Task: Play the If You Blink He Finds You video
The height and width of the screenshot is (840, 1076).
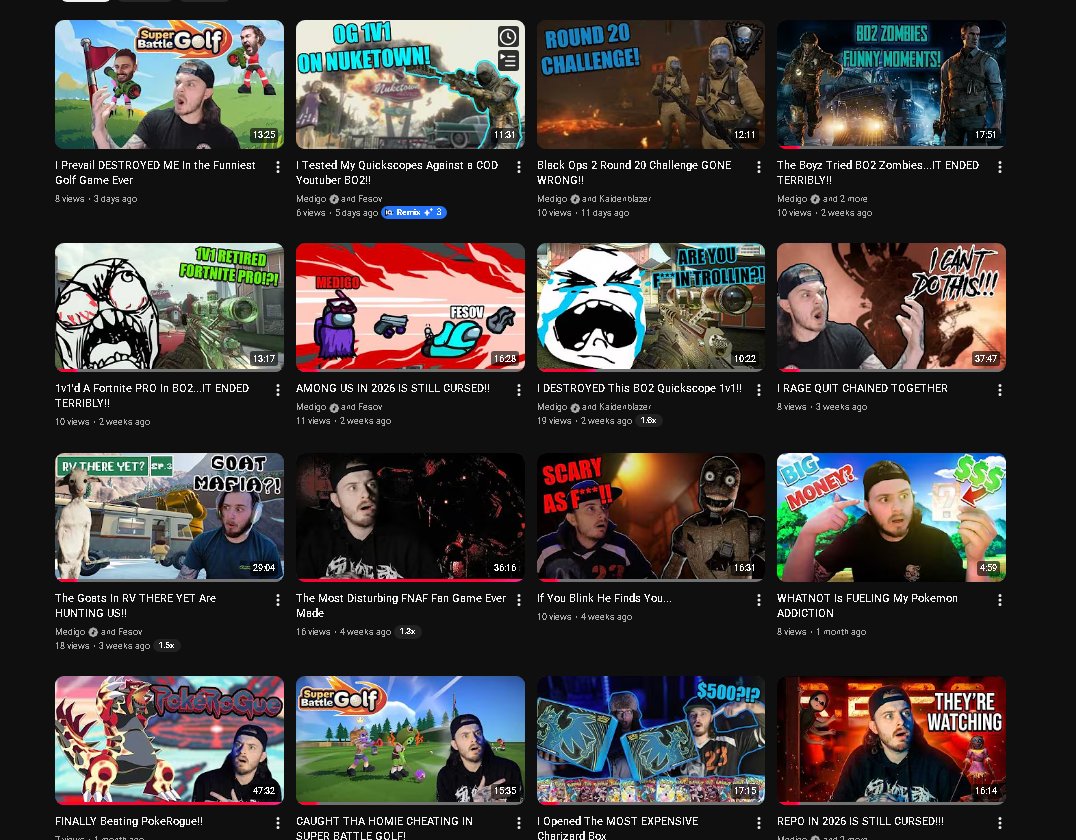Action: [650, 517]
